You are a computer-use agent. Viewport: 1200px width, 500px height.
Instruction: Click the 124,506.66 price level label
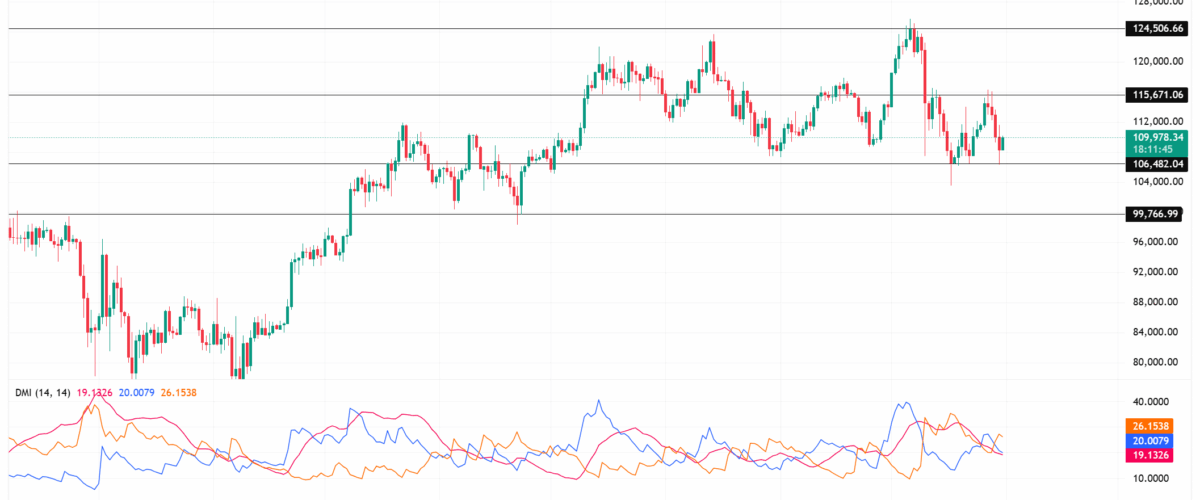click(1155, 29)
